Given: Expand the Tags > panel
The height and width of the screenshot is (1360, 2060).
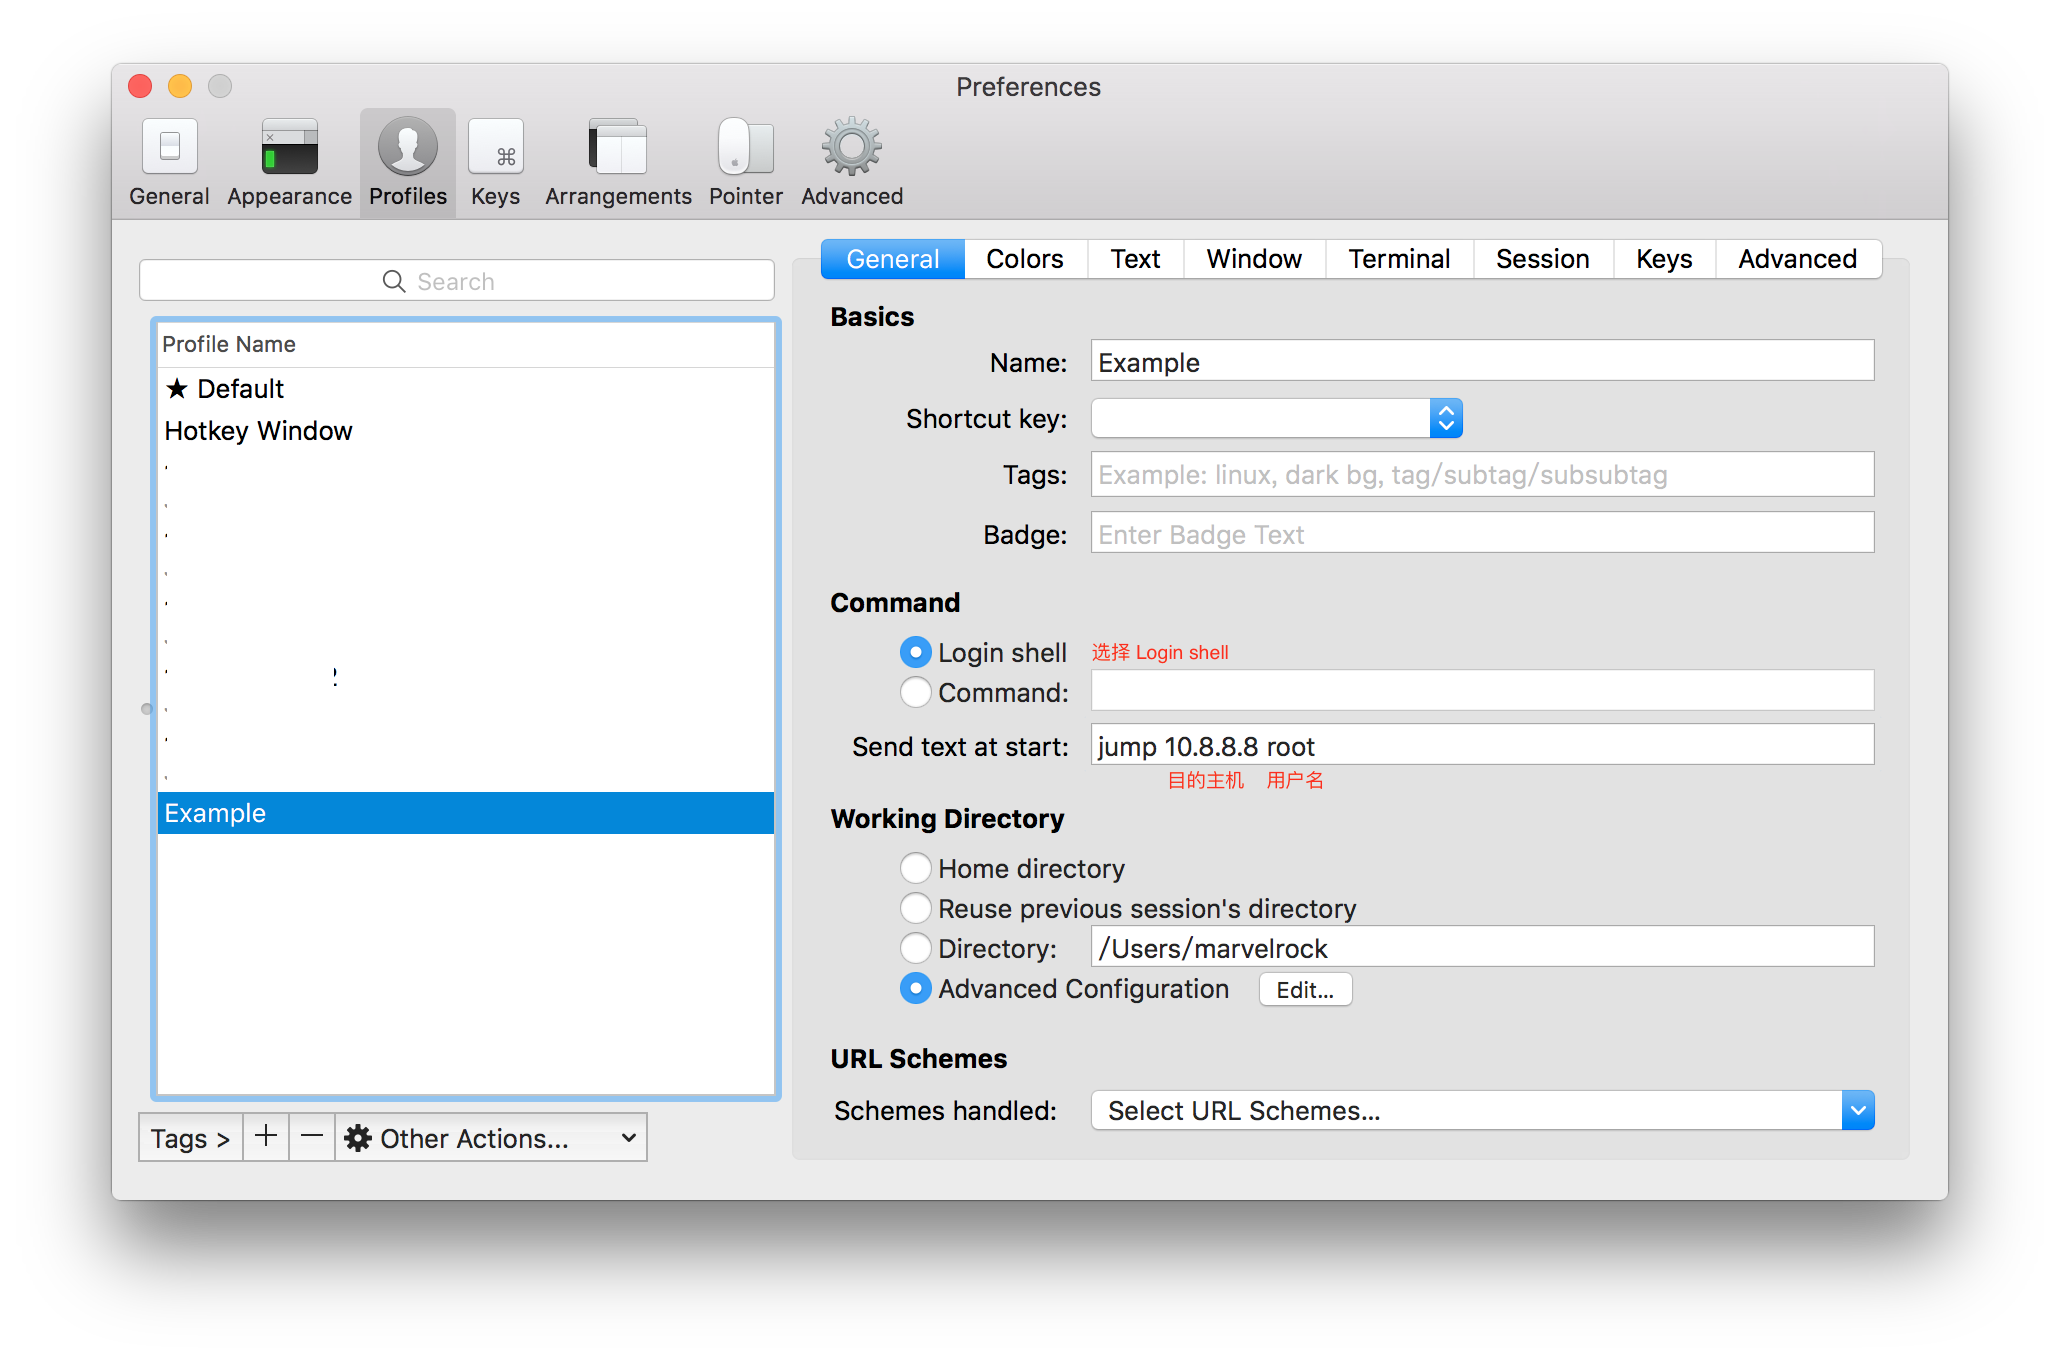Looking at the screenshot, I should pos(191,1137).
